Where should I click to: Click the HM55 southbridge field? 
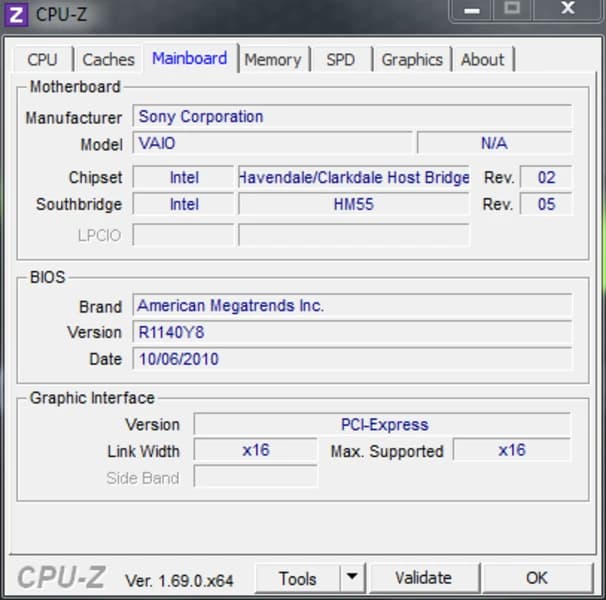click(354, 204)
